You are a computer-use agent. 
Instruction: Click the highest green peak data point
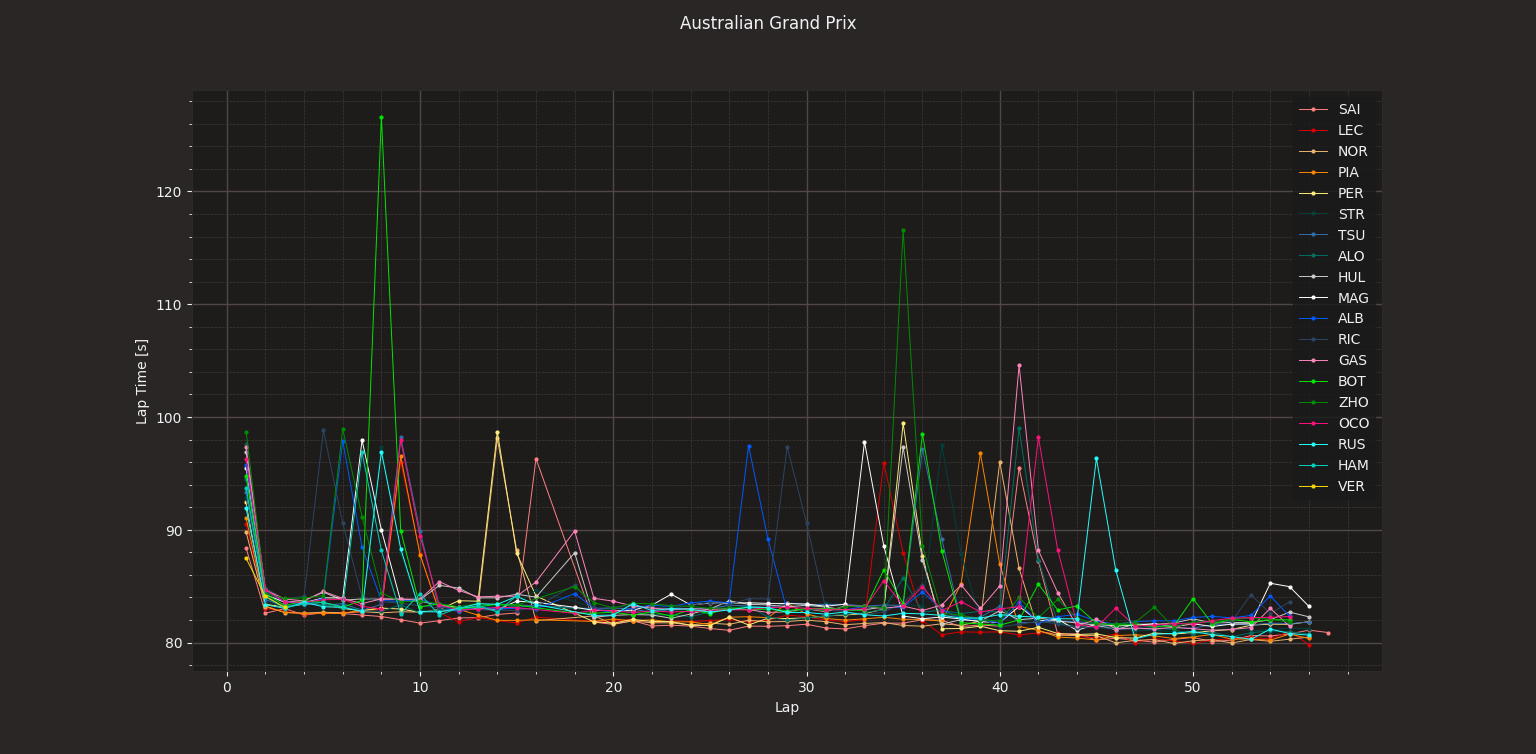(x=381, y=117)
